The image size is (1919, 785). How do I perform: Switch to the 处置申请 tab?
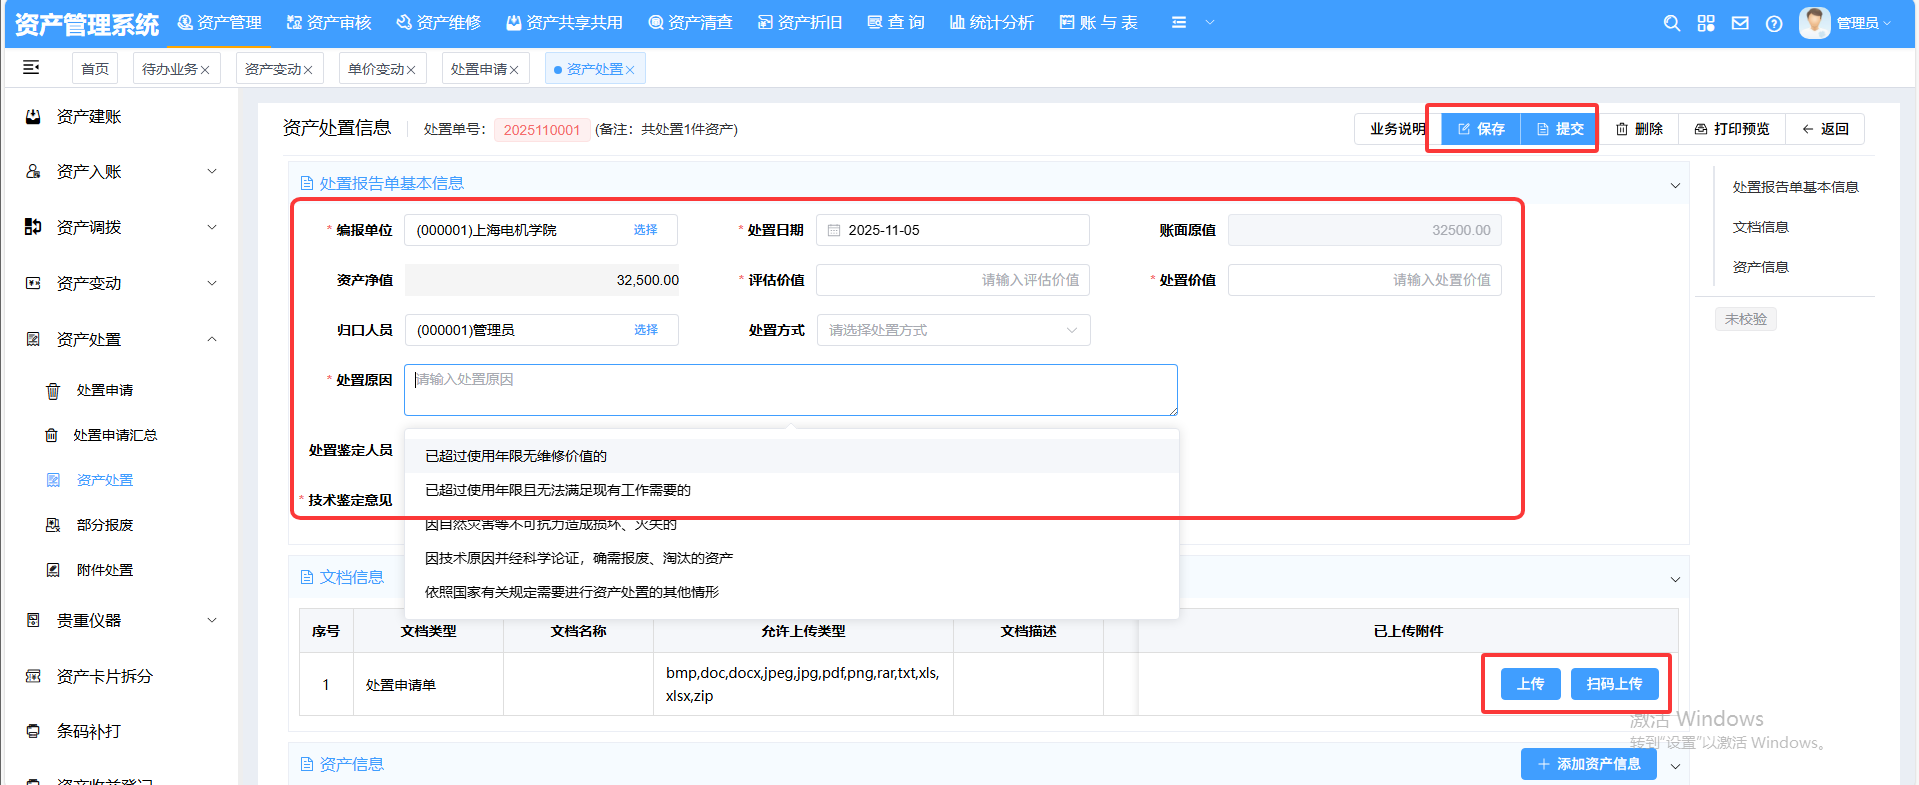478,69
